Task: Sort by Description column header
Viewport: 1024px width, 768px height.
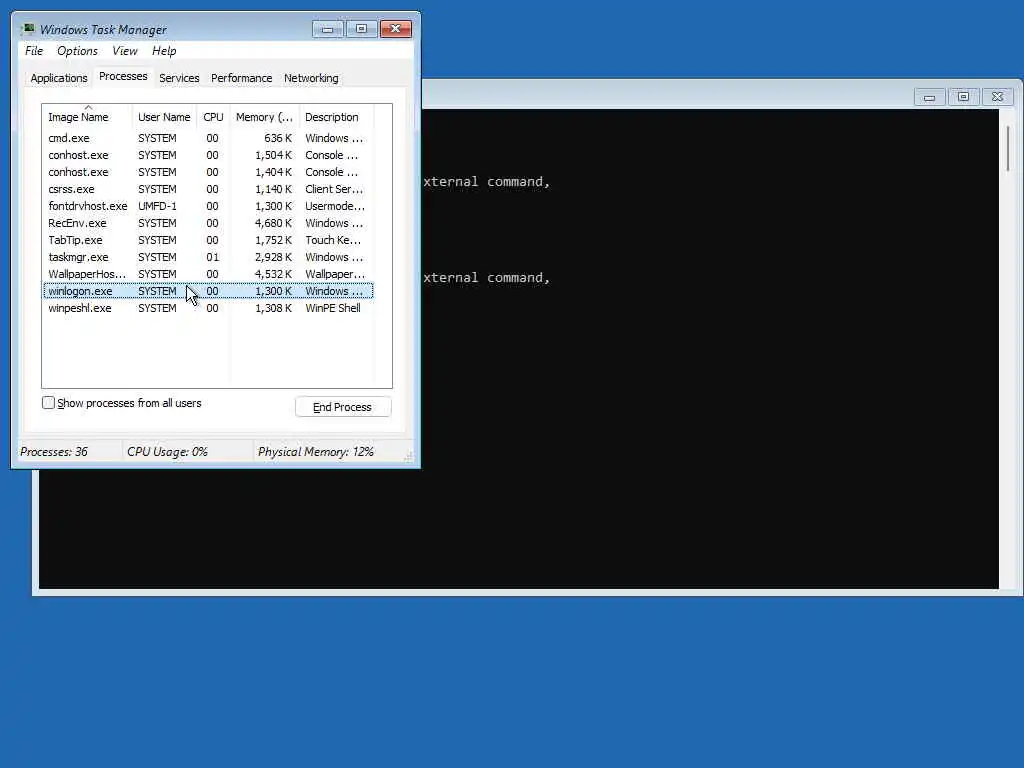Action: pyautogui.click(x=336, y=117)
